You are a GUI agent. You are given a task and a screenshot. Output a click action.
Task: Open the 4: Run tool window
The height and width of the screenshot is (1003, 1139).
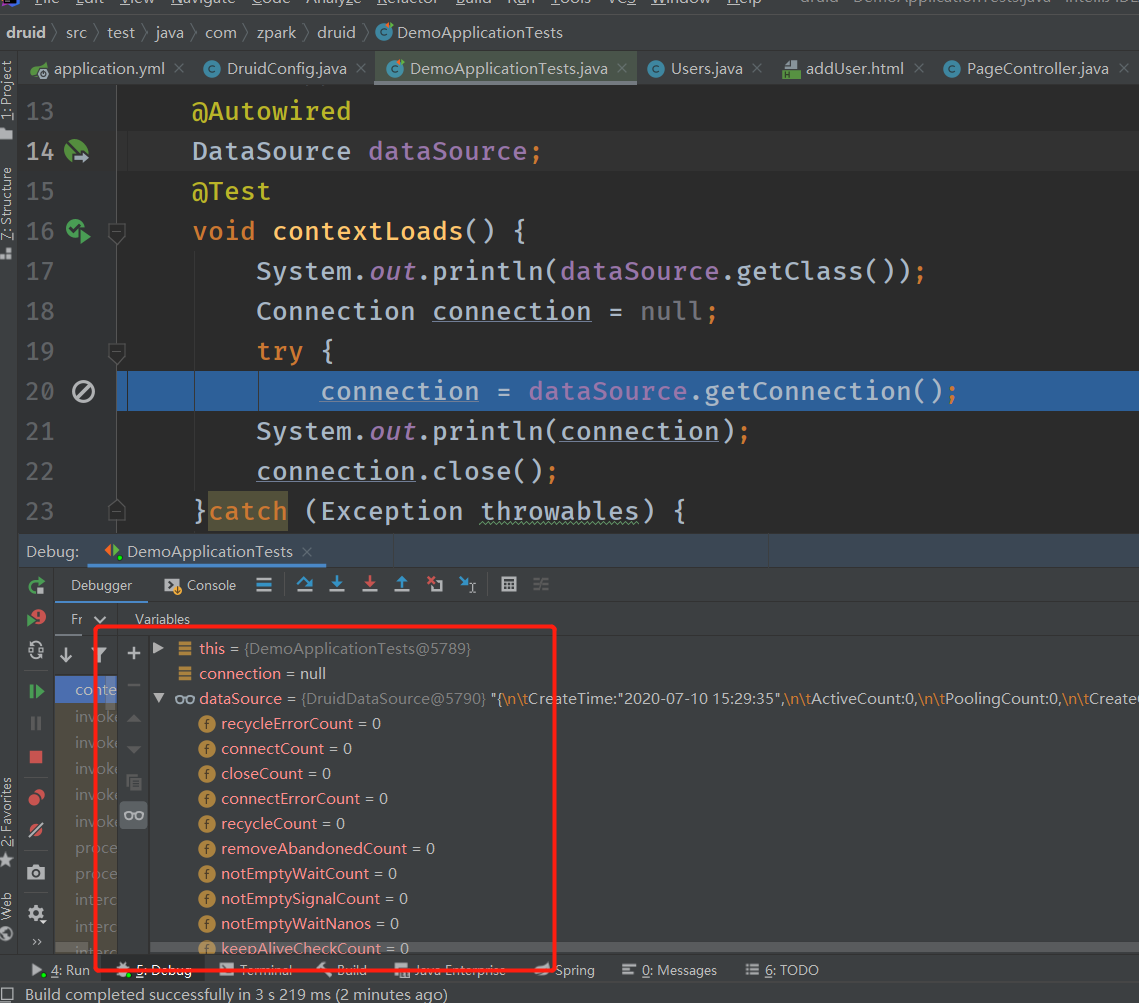click(60, 970)
